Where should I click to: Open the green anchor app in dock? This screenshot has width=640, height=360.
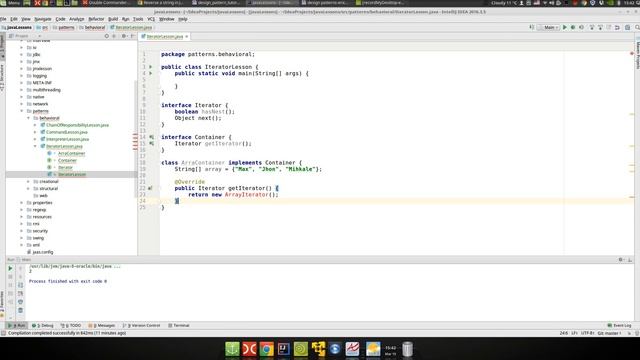click(232, 349)
